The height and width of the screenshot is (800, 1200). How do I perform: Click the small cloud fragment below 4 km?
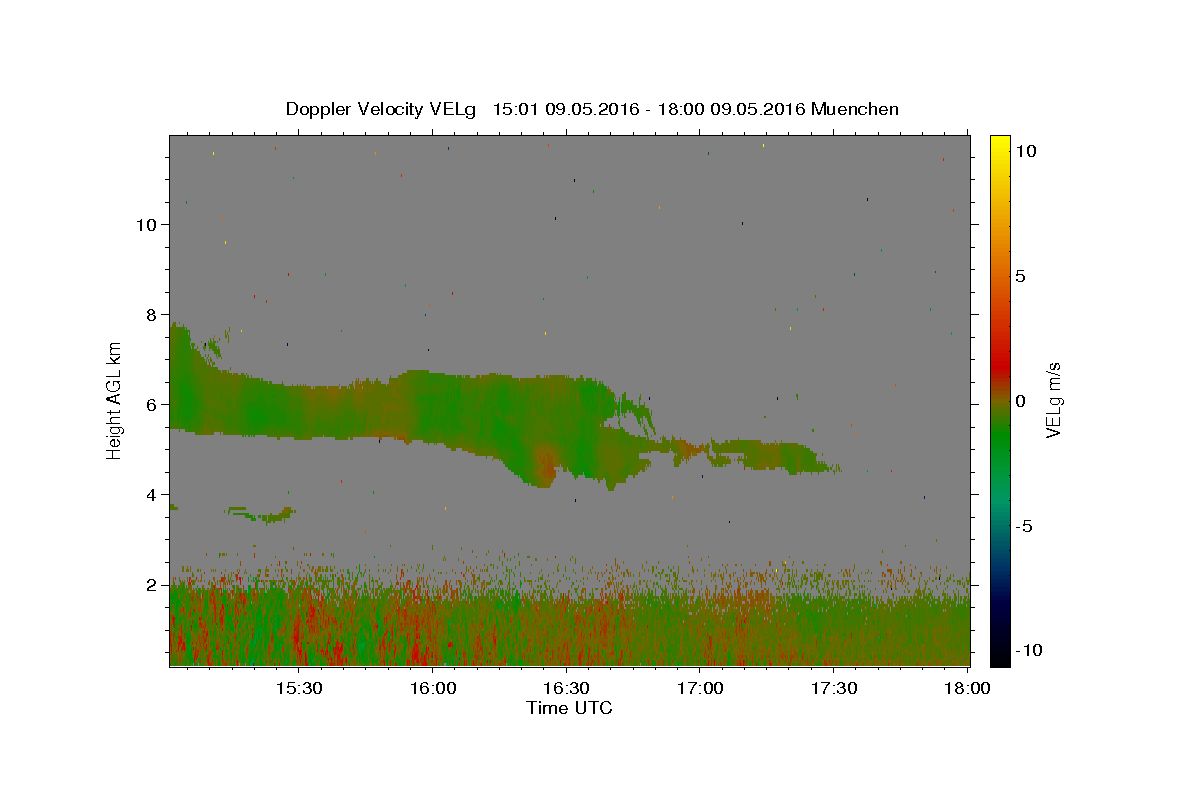tap(260, 514)
